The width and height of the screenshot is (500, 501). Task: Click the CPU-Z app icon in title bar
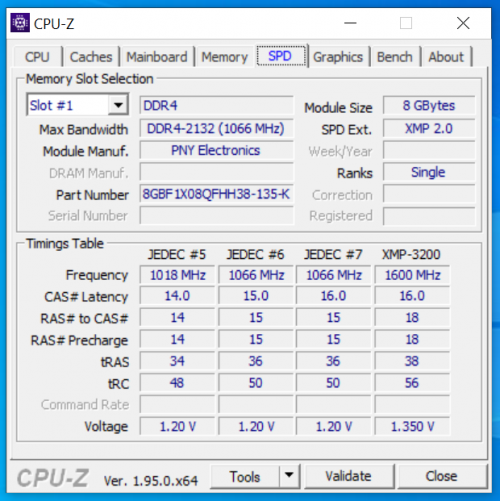[20, 23]
